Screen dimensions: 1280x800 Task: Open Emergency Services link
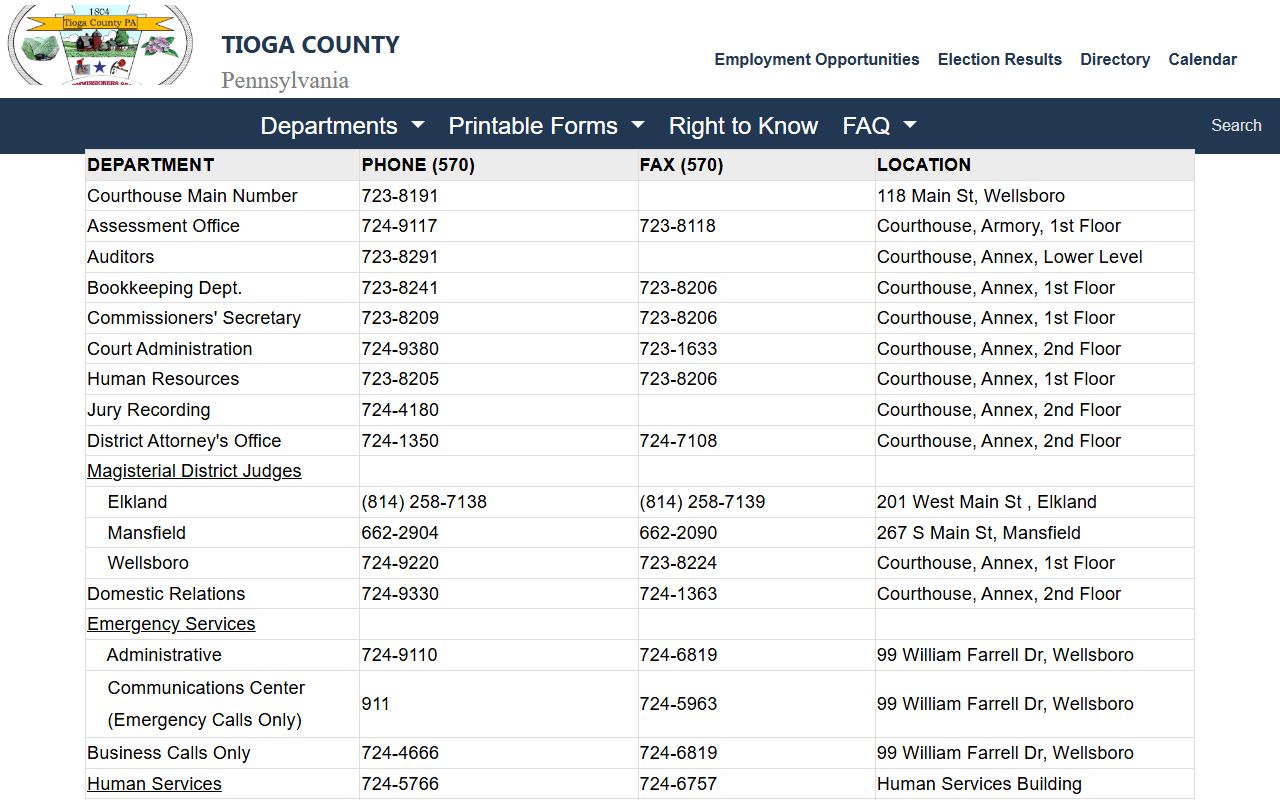click(x=171, y=624)
